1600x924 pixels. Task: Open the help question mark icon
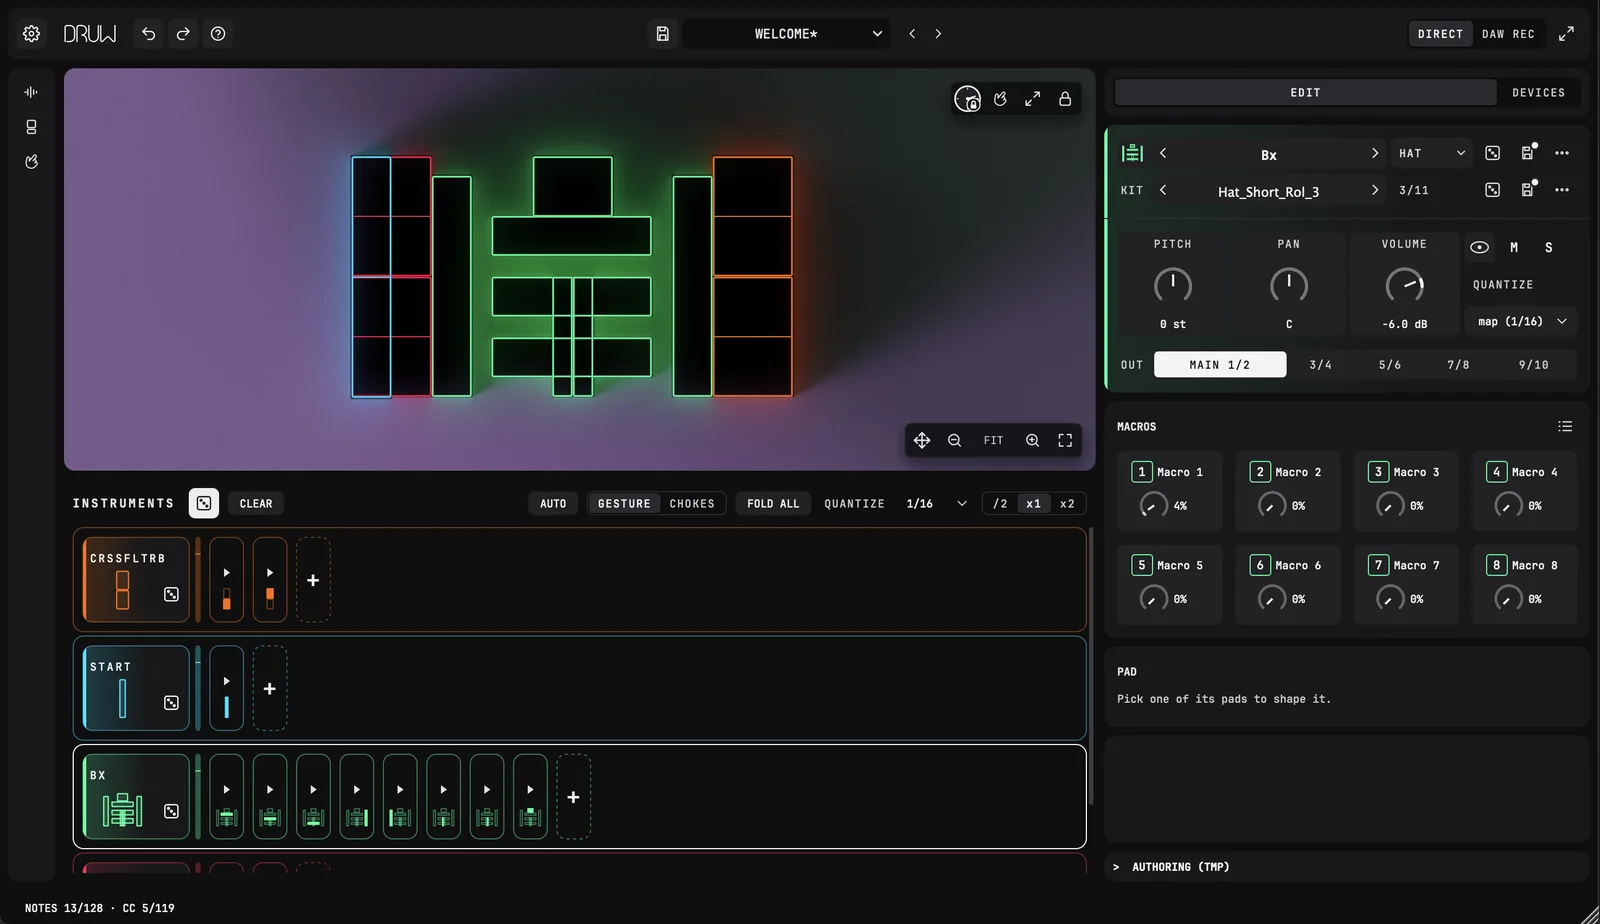coord(218,34)
